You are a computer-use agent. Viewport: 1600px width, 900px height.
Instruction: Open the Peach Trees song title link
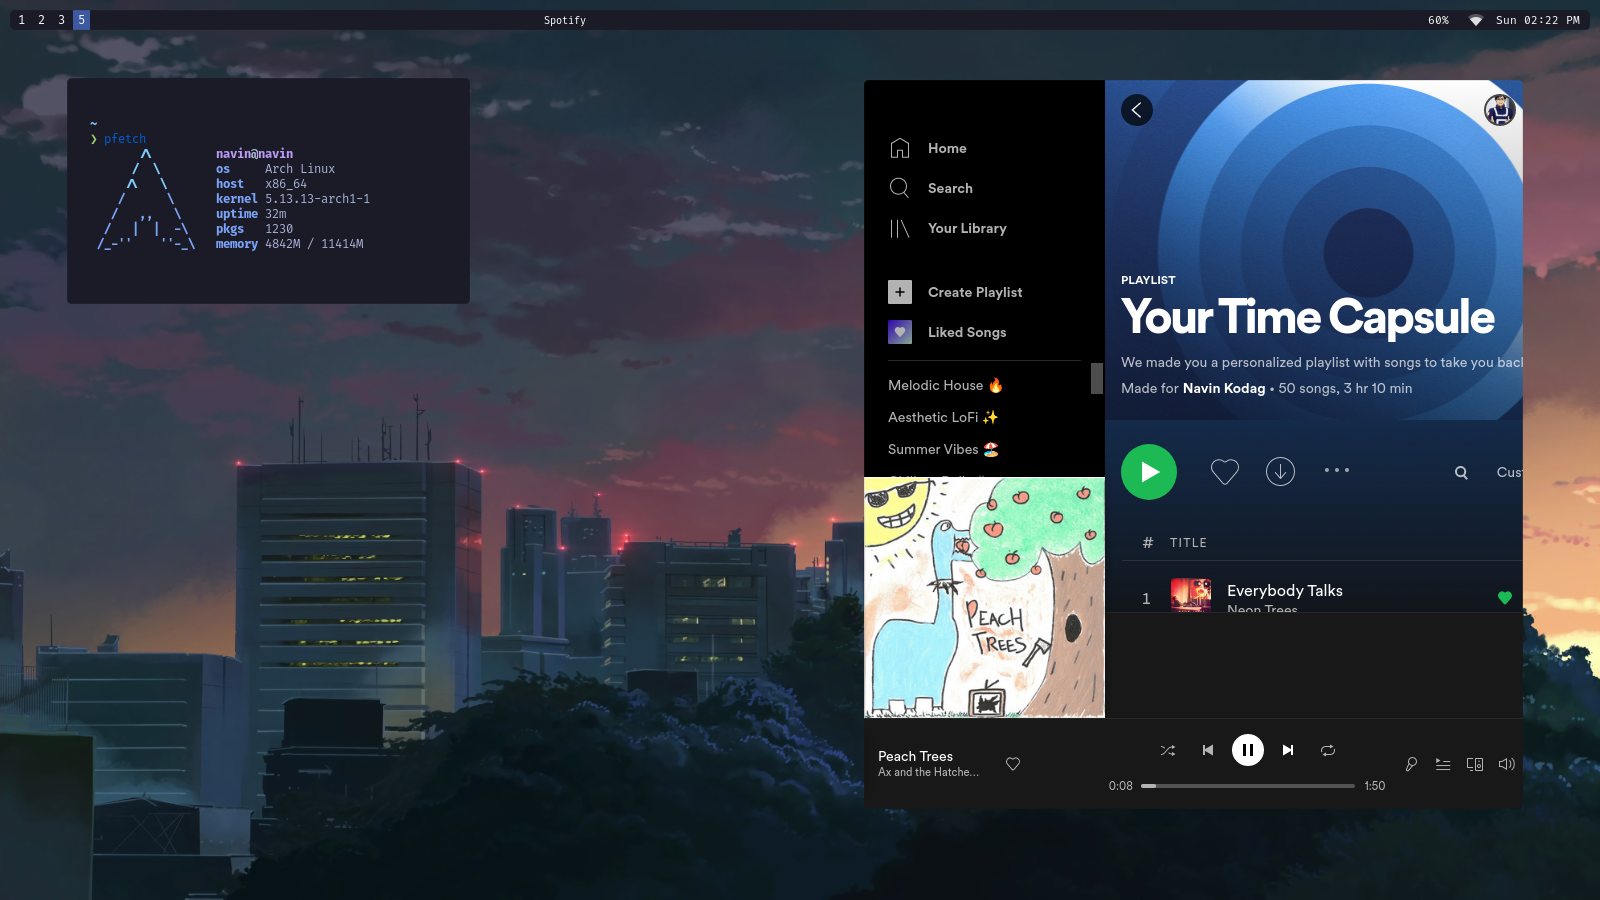point(915,756)
